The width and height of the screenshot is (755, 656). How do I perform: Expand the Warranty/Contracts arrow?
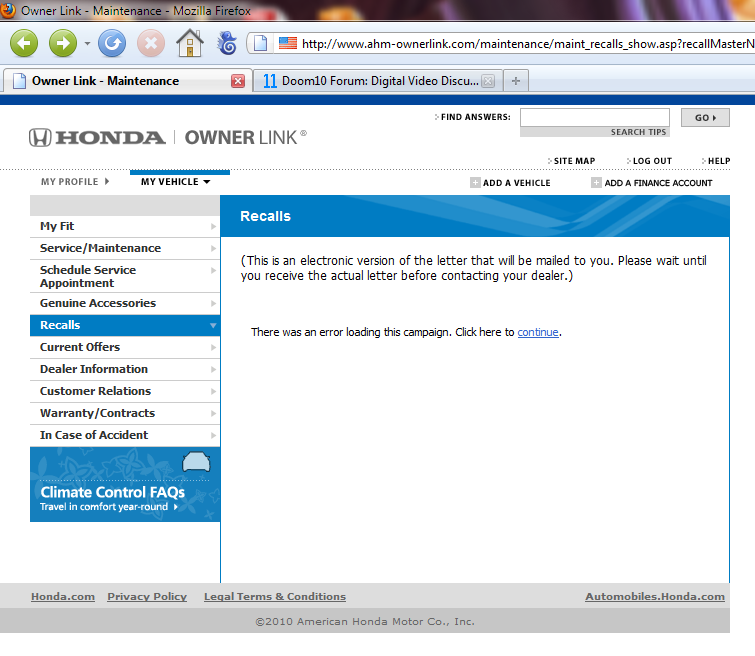(x=213, y=413)
